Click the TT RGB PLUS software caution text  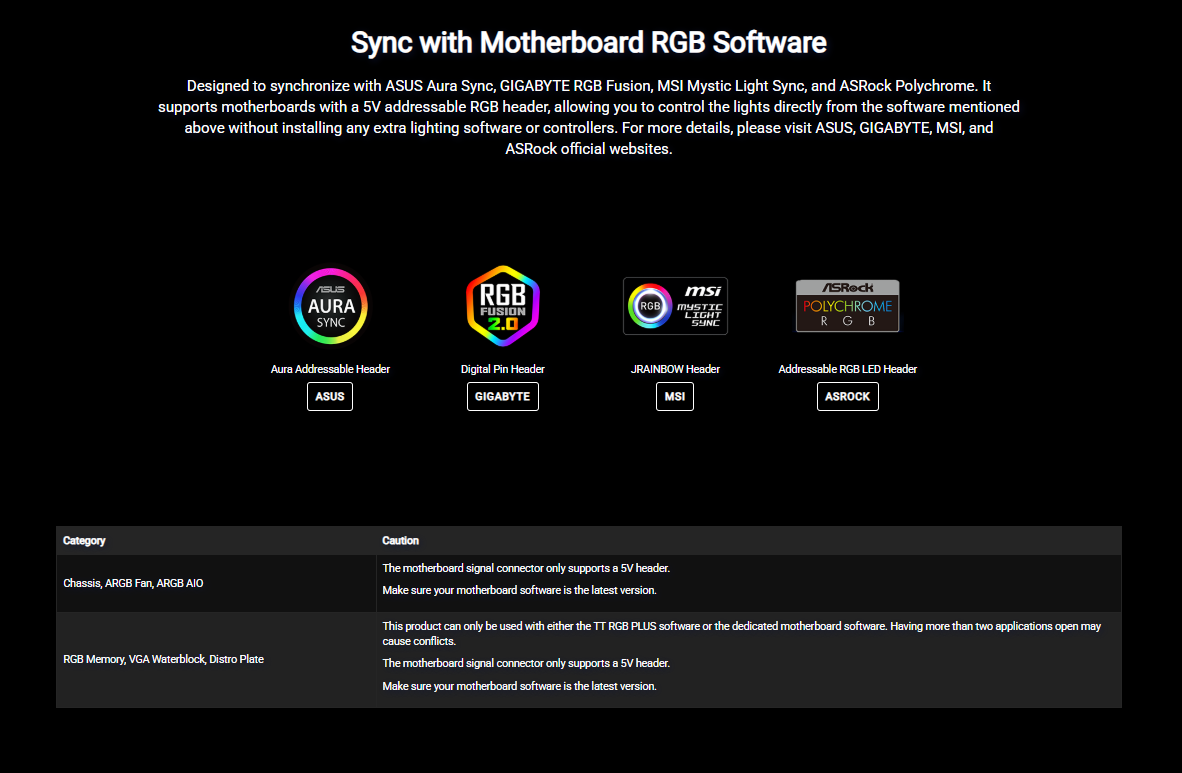coord(740,633)
